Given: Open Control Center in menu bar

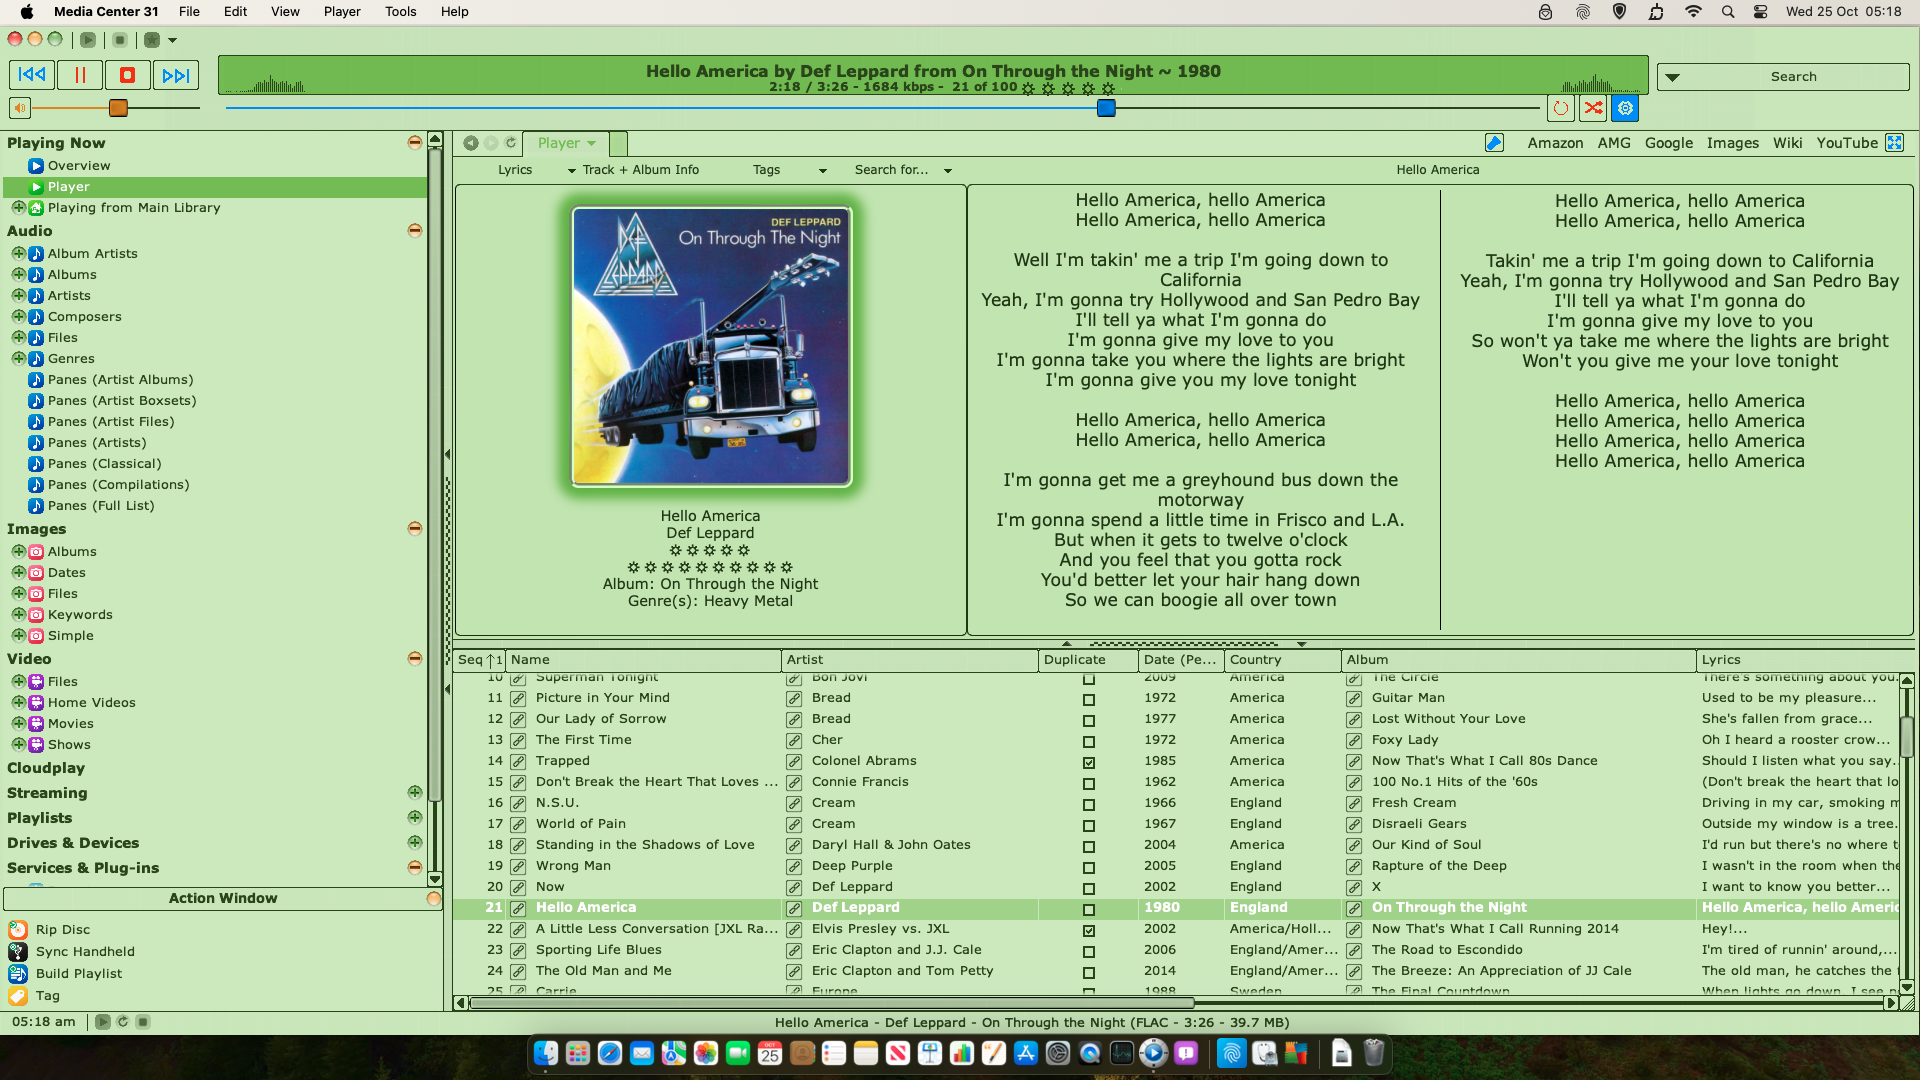Looking at the screenshot, I should (1761, 12).
